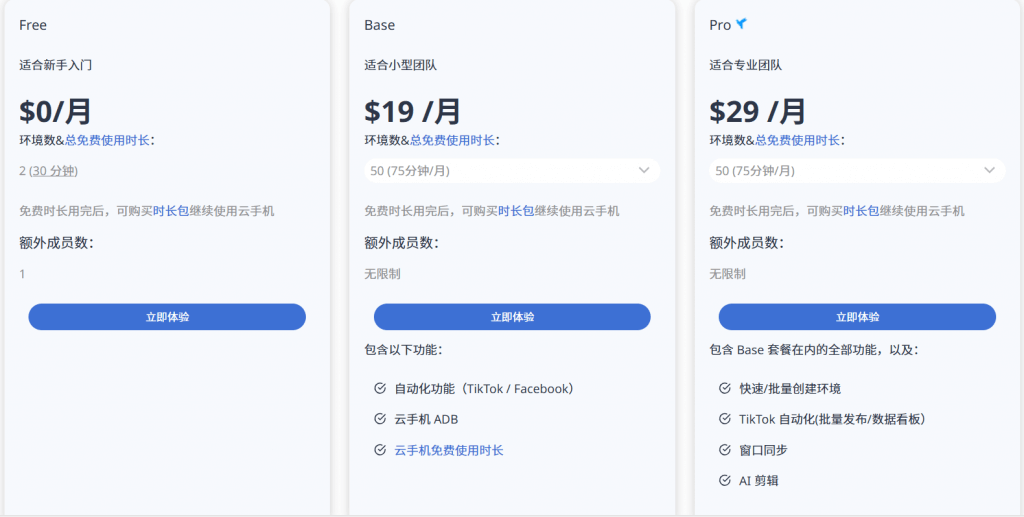Click checkmark icon beside 窗口同步
Screen dimensions: 1024x517
pyautogui.click(x=725, y=450)
